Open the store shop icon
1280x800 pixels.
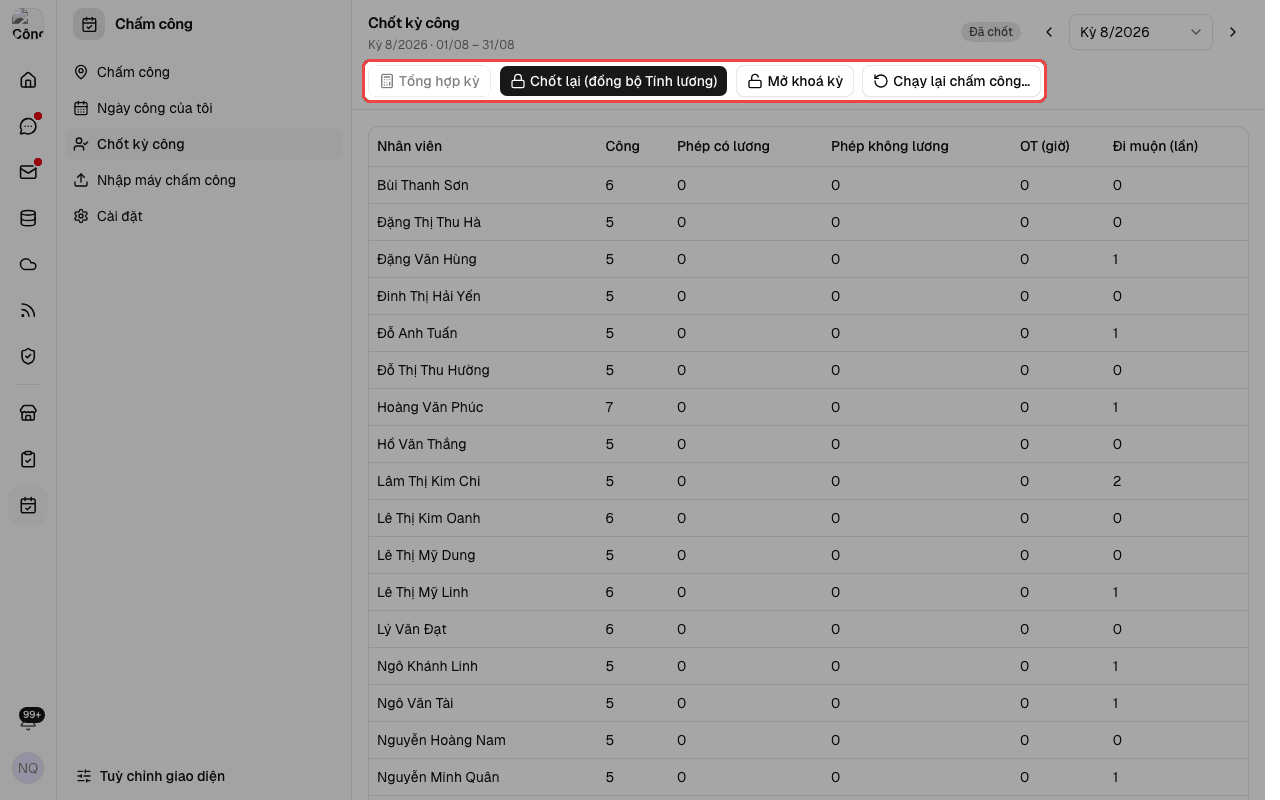[28, 413]
